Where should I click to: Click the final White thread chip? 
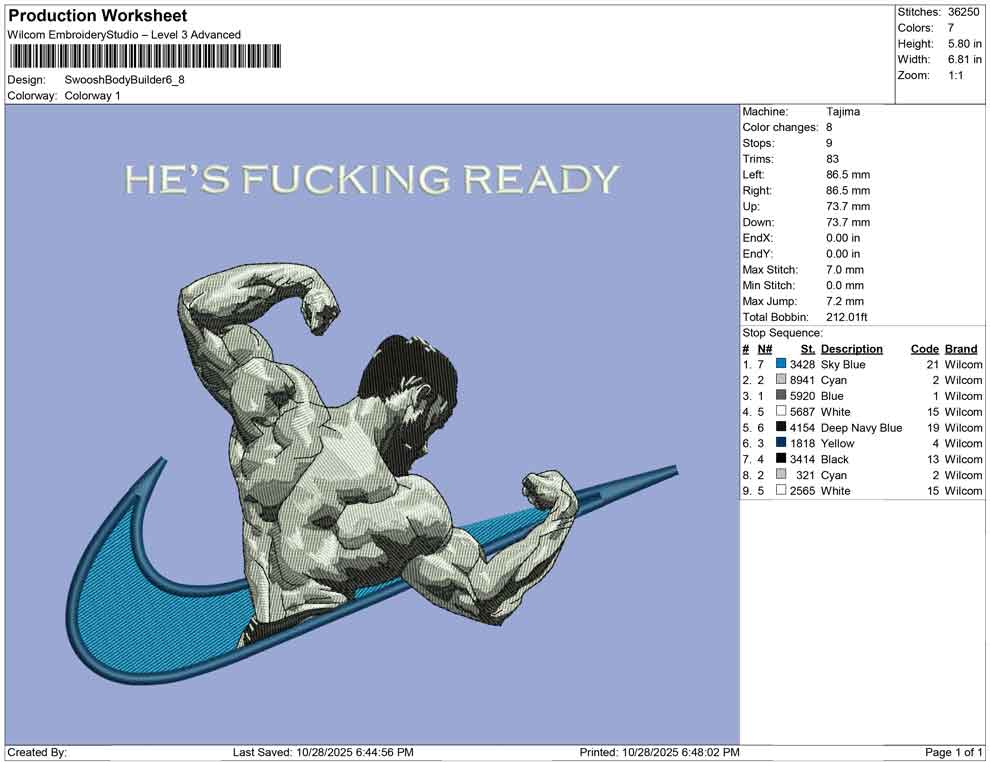(779, 490)
